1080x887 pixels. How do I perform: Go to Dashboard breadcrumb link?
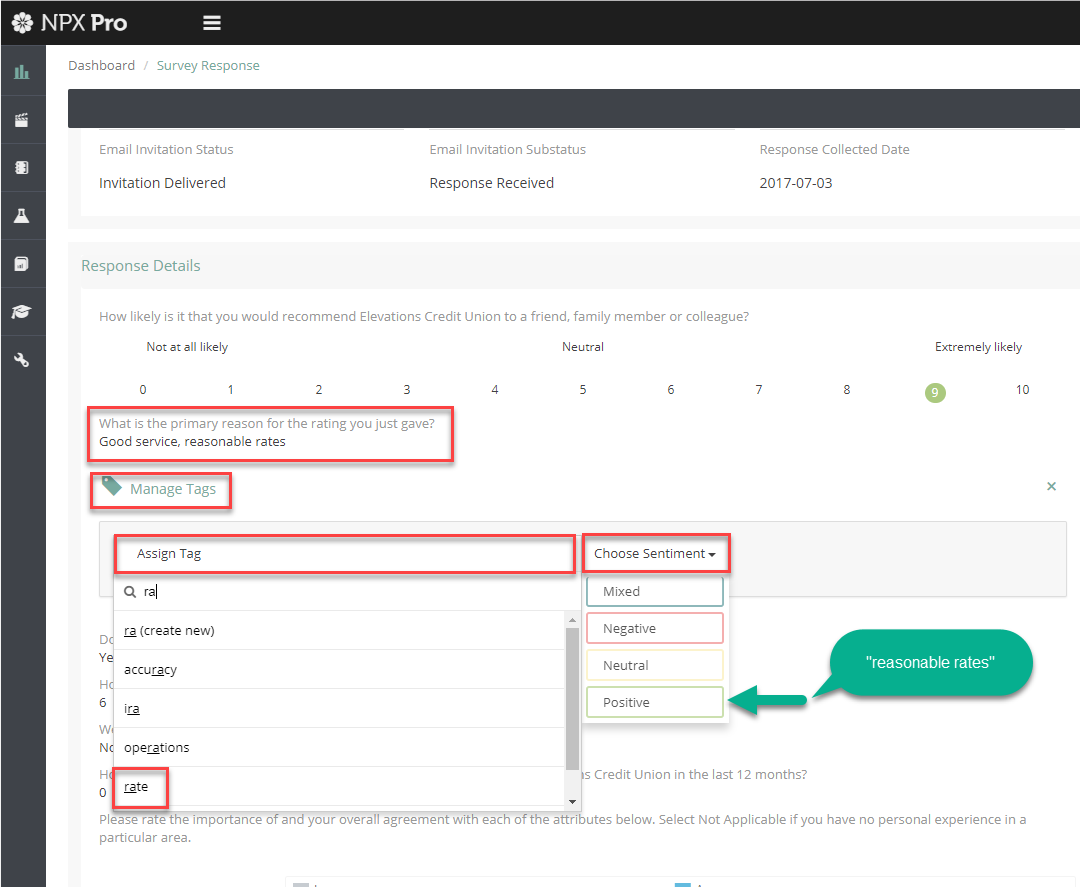pyautogui.click(x=101, y=66)
